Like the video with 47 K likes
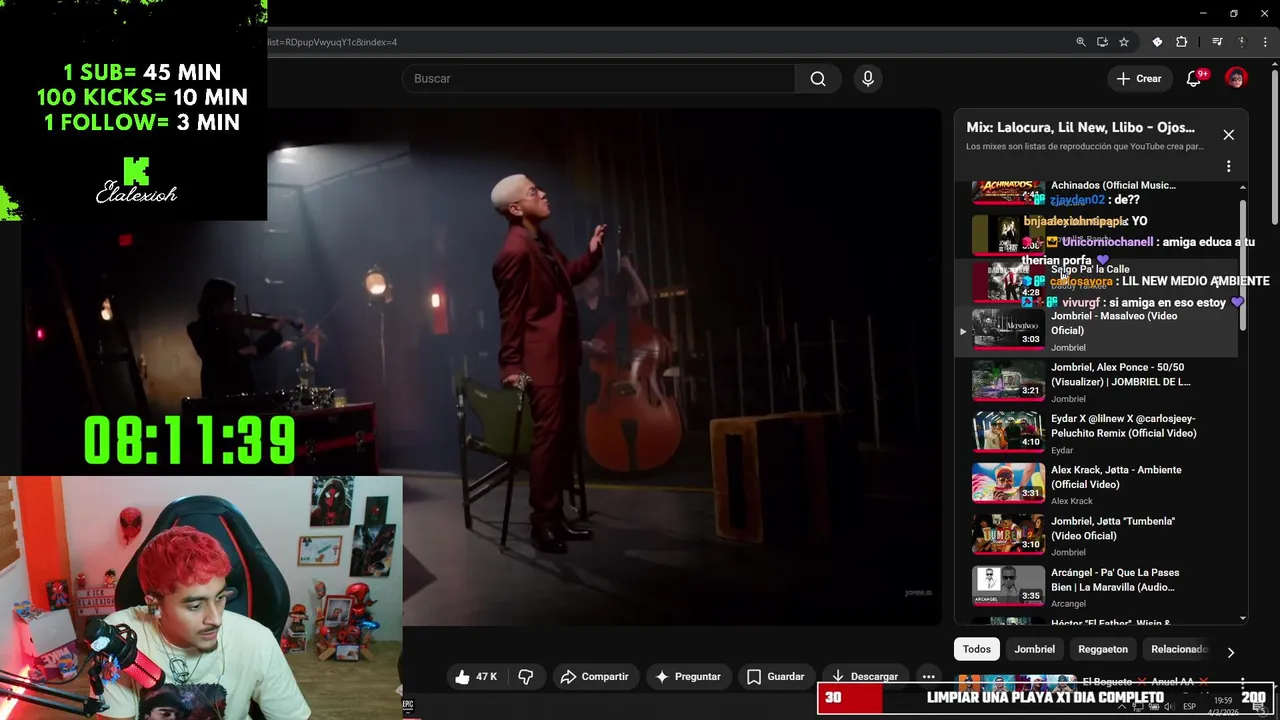This screenshot has width=1280, height=720. pyautogui.click(x=476, y=677)
